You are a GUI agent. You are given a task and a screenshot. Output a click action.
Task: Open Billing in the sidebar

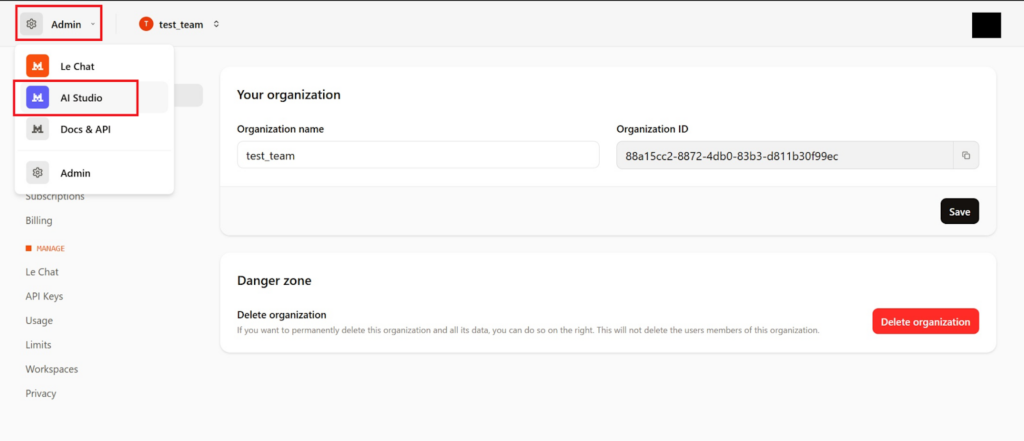39,220
